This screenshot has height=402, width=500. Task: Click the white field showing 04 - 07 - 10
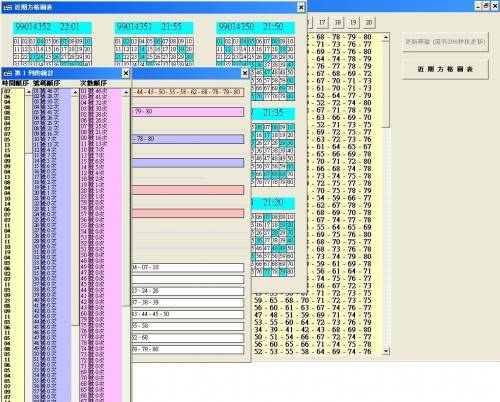(x=188, y=267)
